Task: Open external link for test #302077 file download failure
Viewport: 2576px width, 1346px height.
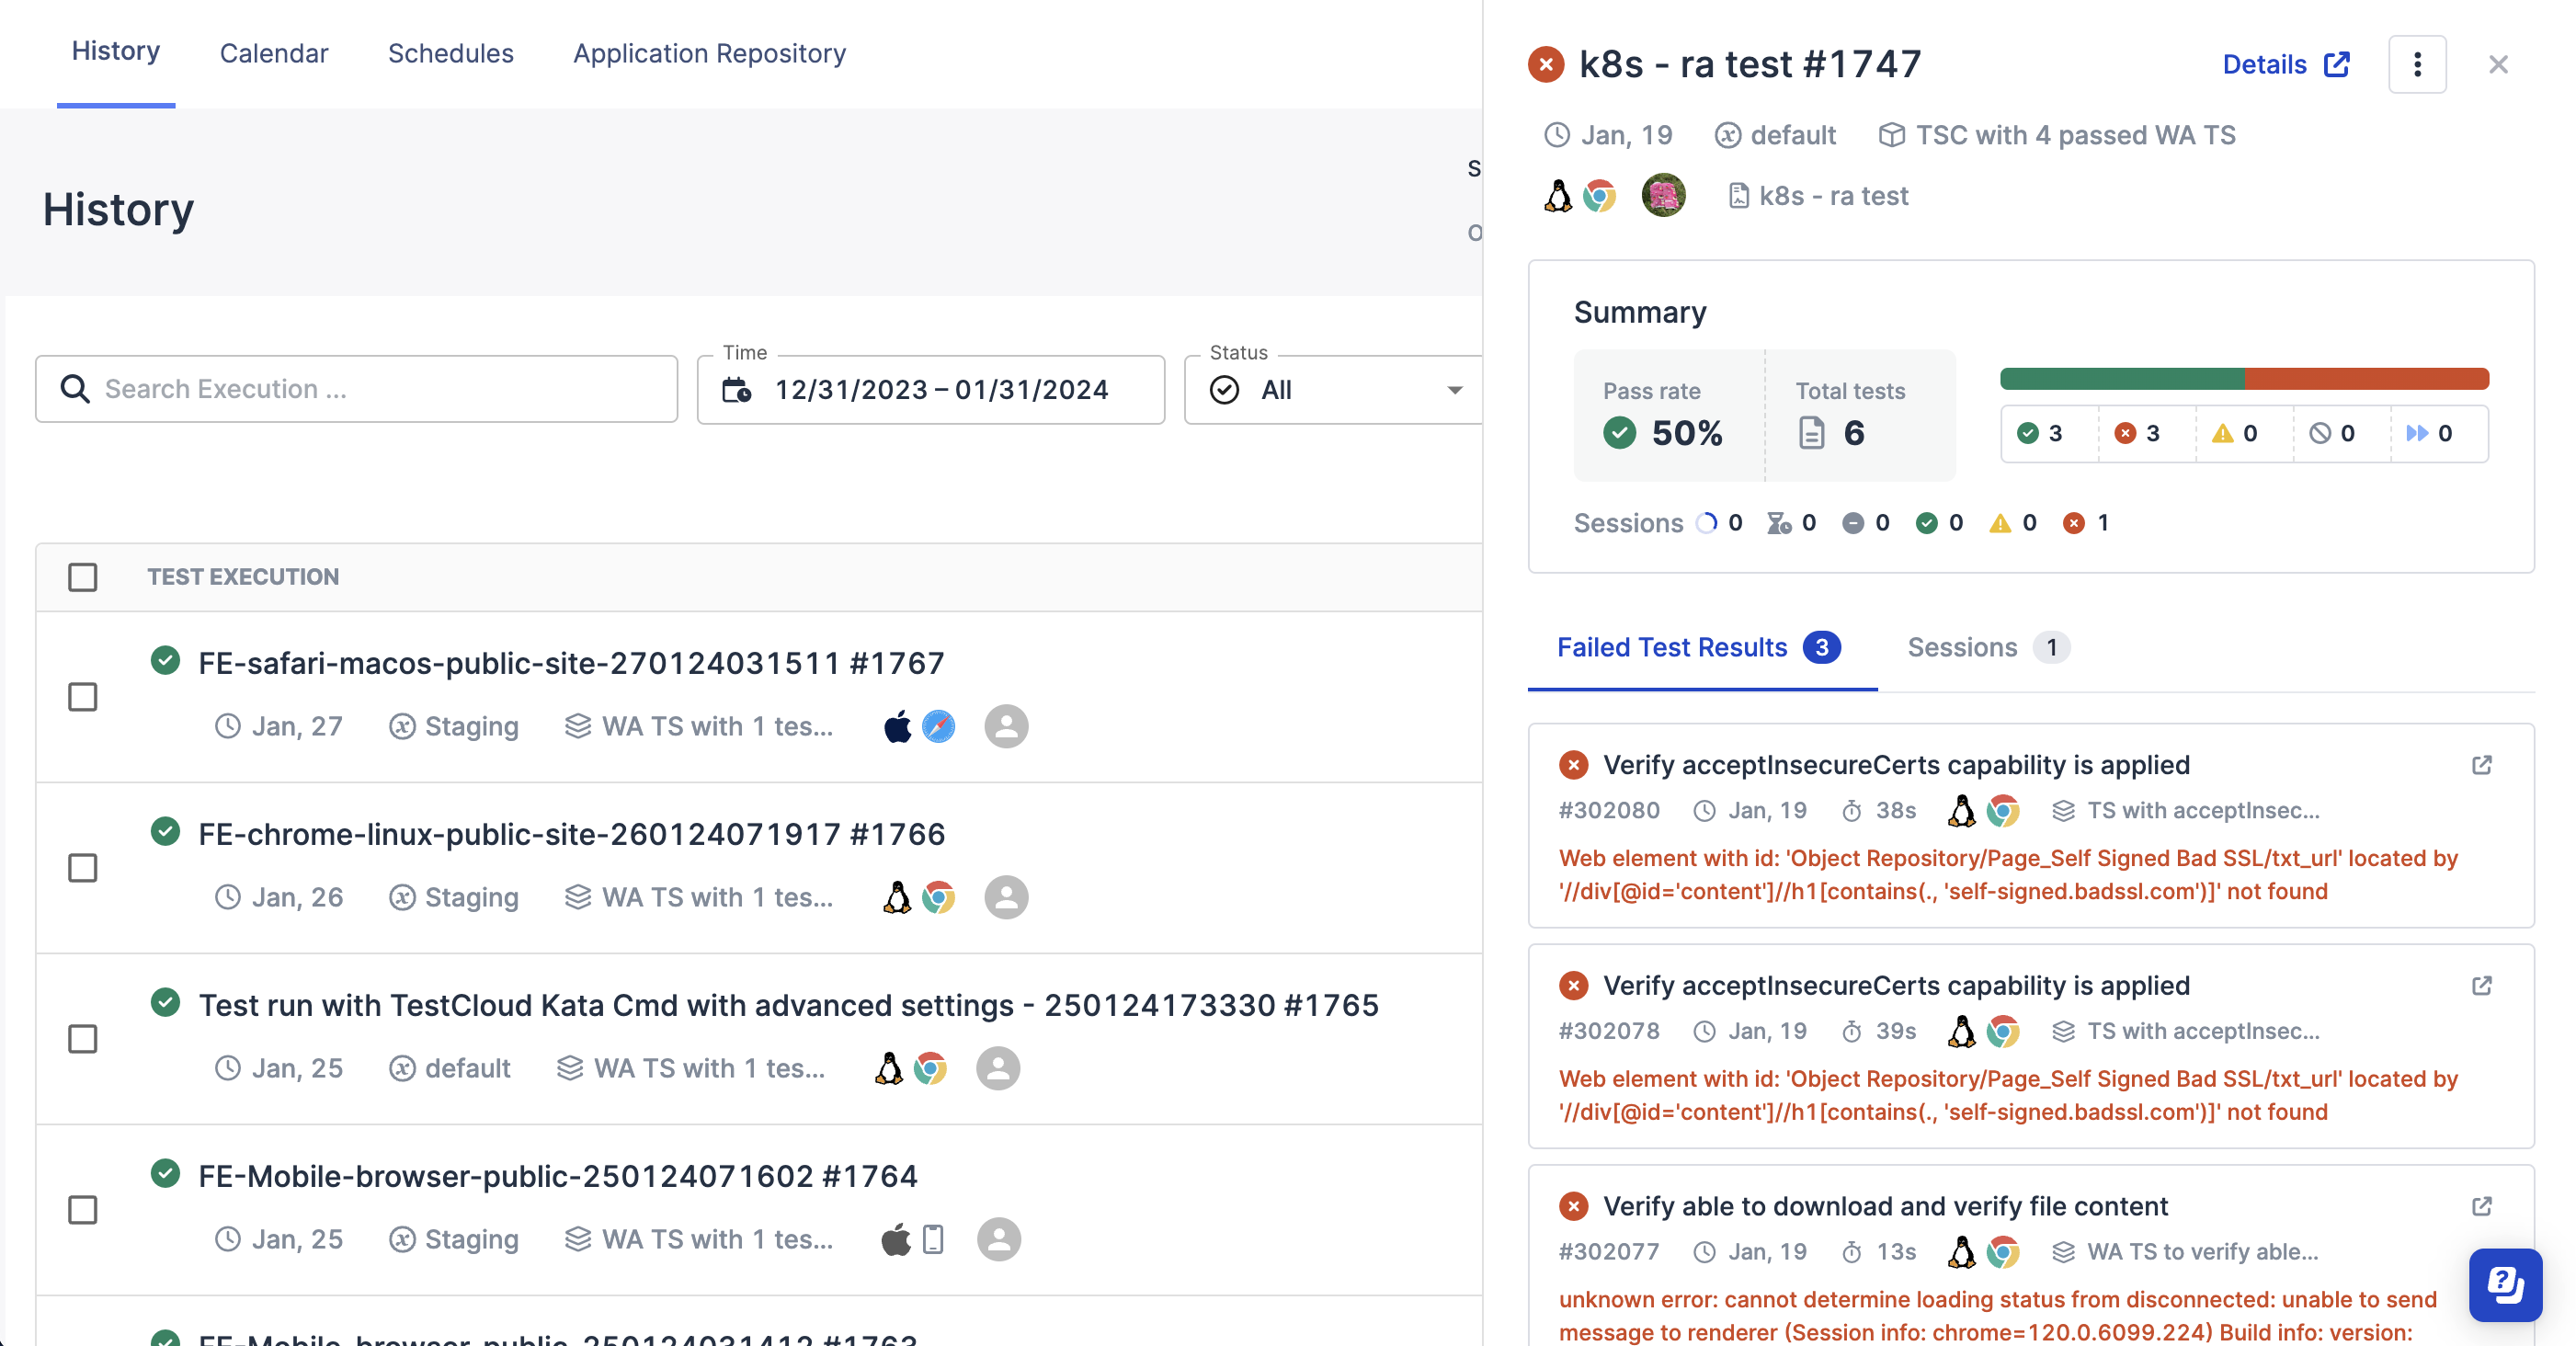Action: (2482, 1207)
